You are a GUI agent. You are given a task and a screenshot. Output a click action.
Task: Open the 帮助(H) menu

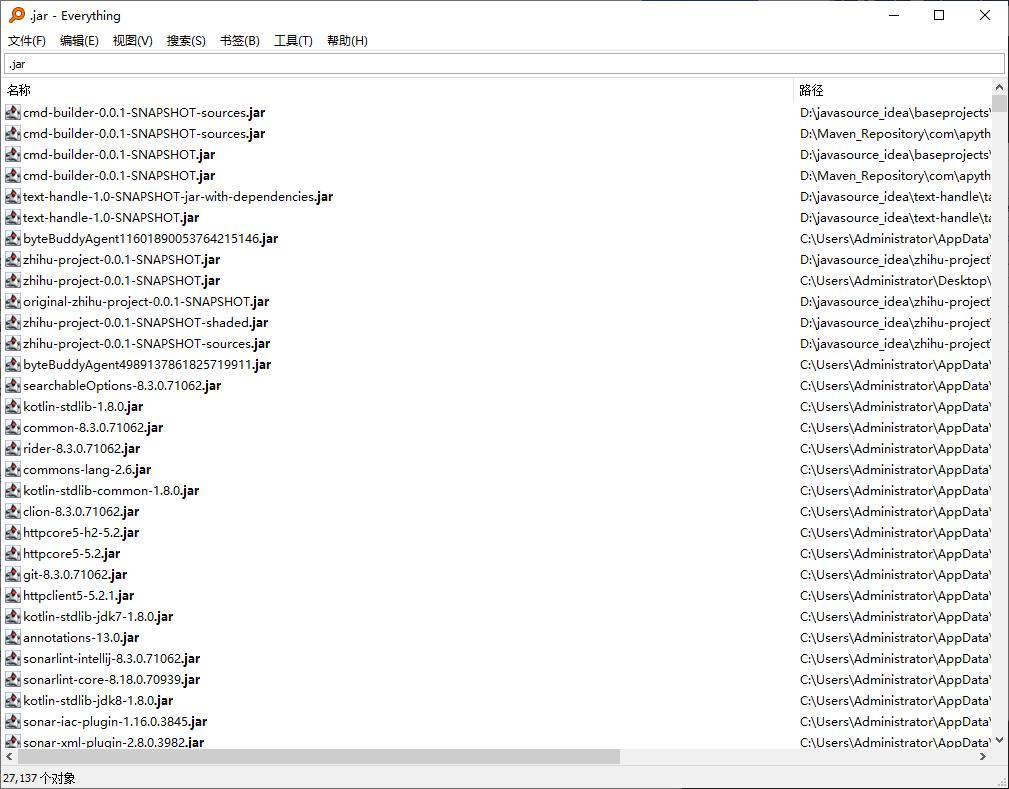tap(347, 41)
